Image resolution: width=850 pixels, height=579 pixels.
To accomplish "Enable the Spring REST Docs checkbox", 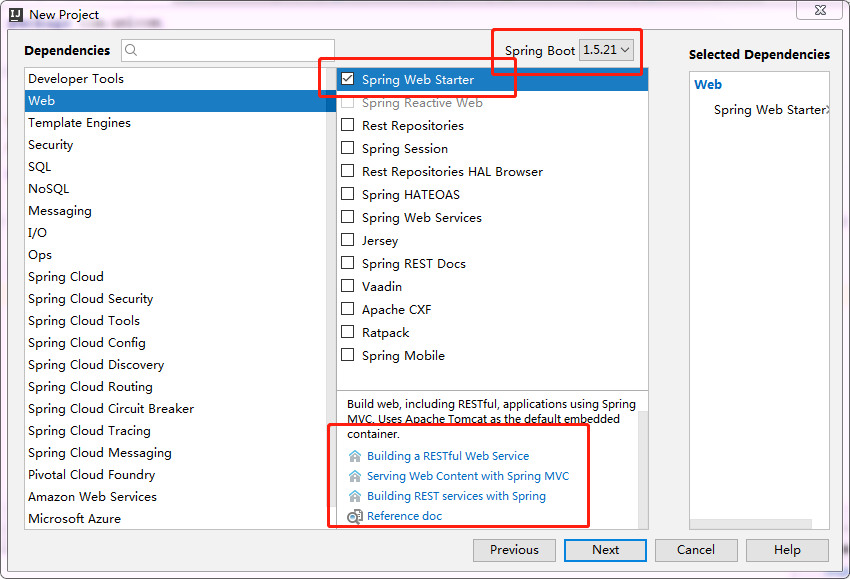I will point(347,263).
